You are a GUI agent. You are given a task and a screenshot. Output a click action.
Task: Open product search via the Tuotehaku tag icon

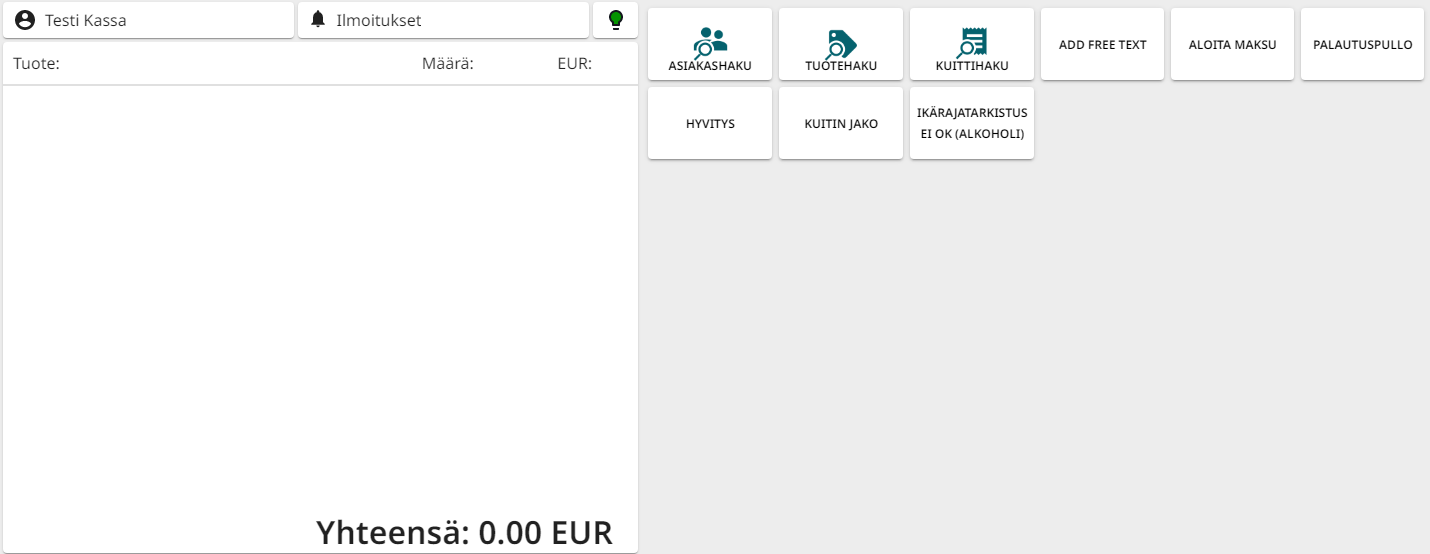841,42
